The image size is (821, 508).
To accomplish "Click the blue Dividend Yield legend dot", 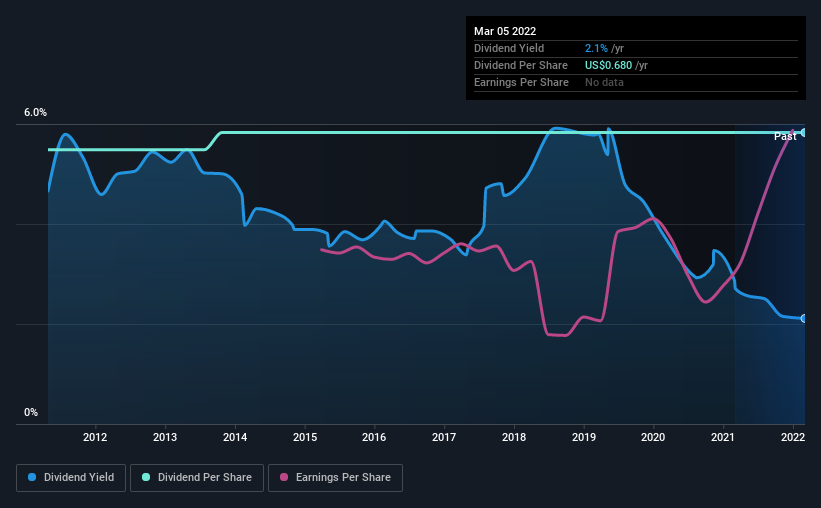I will (32, 477).
